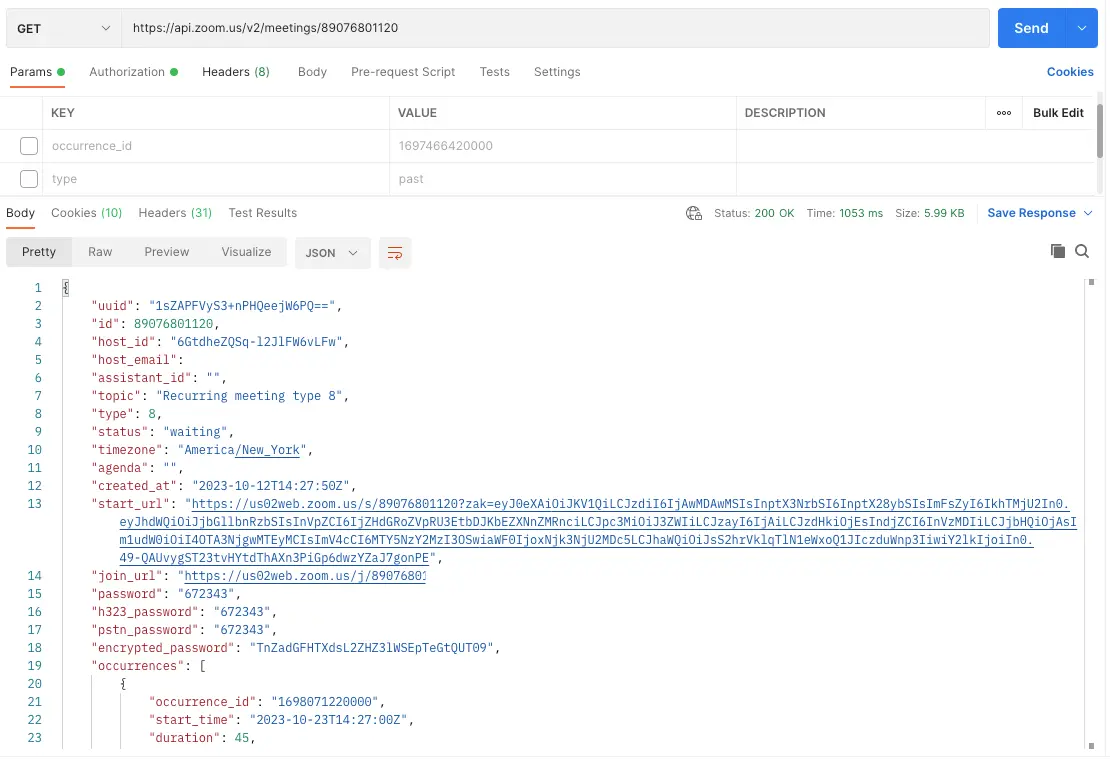Toggle Bulk Edit for parameters

point(1057,113)
